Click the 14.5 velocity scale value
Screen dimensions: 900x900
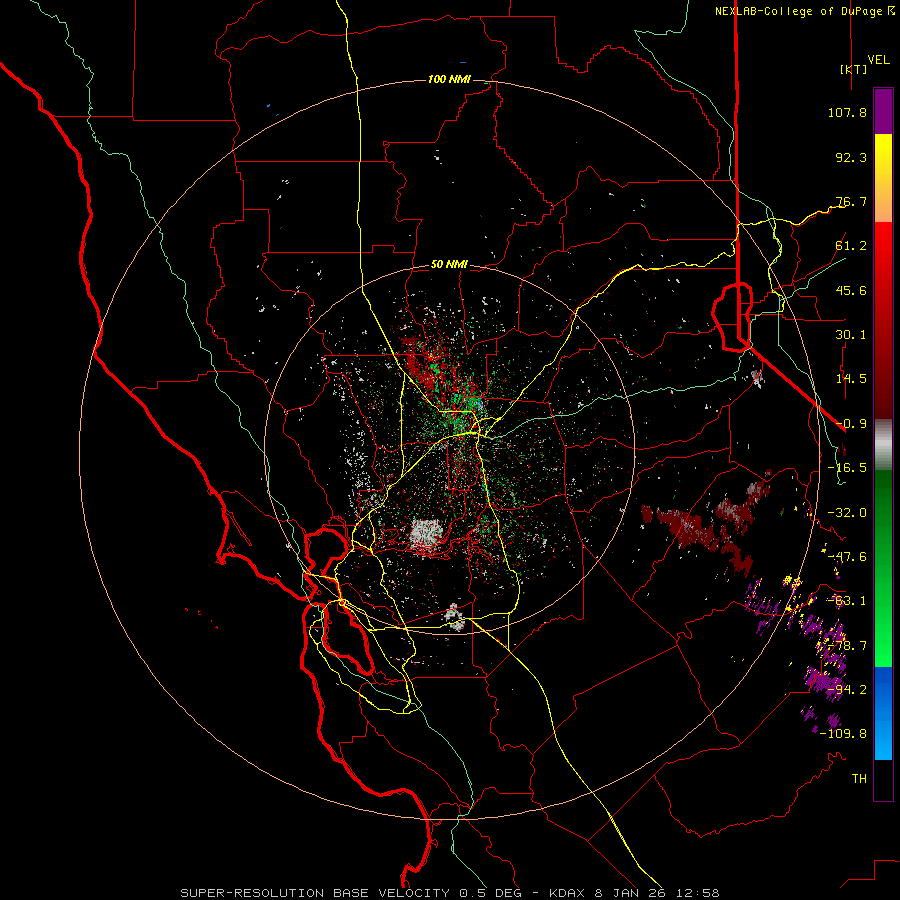click(851, 379)
